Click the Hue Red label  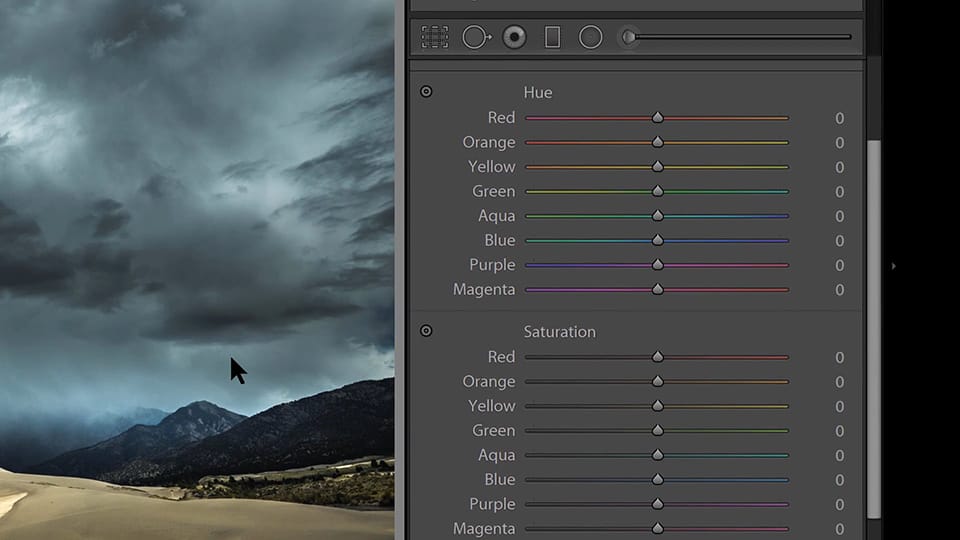pyautogui.click(x=501, y=118)
